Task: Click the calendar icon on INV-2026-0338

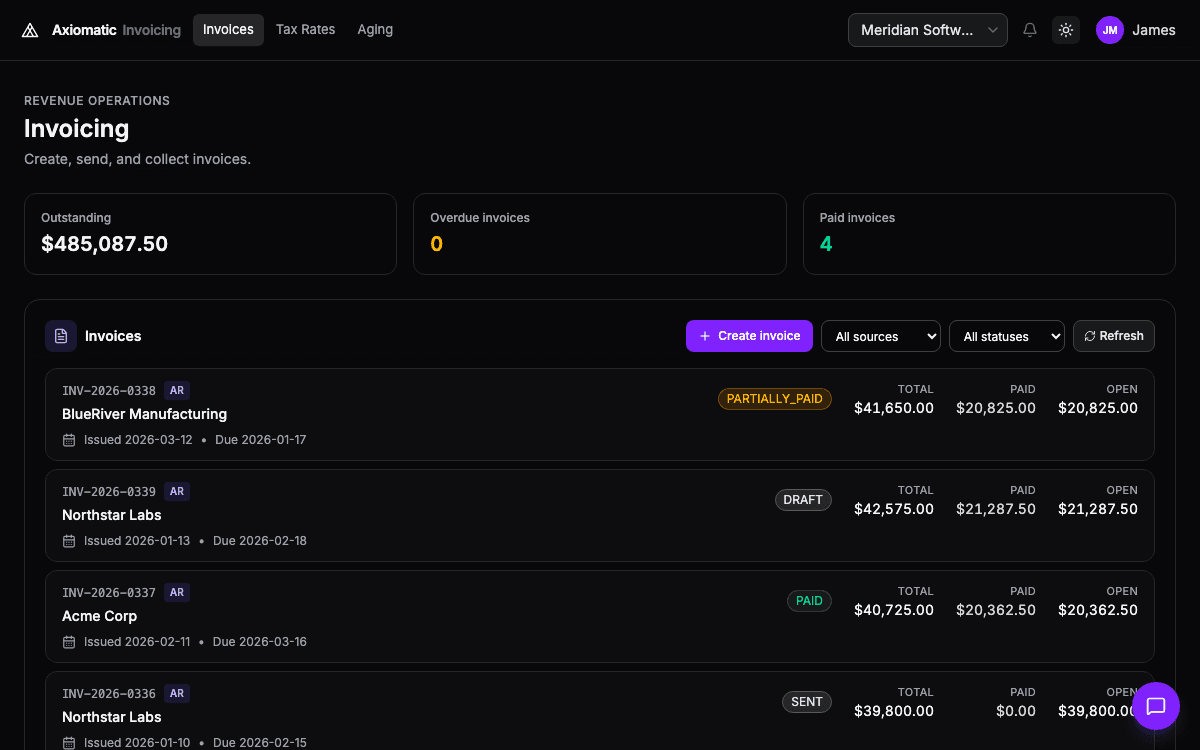Action: point(68,439)
